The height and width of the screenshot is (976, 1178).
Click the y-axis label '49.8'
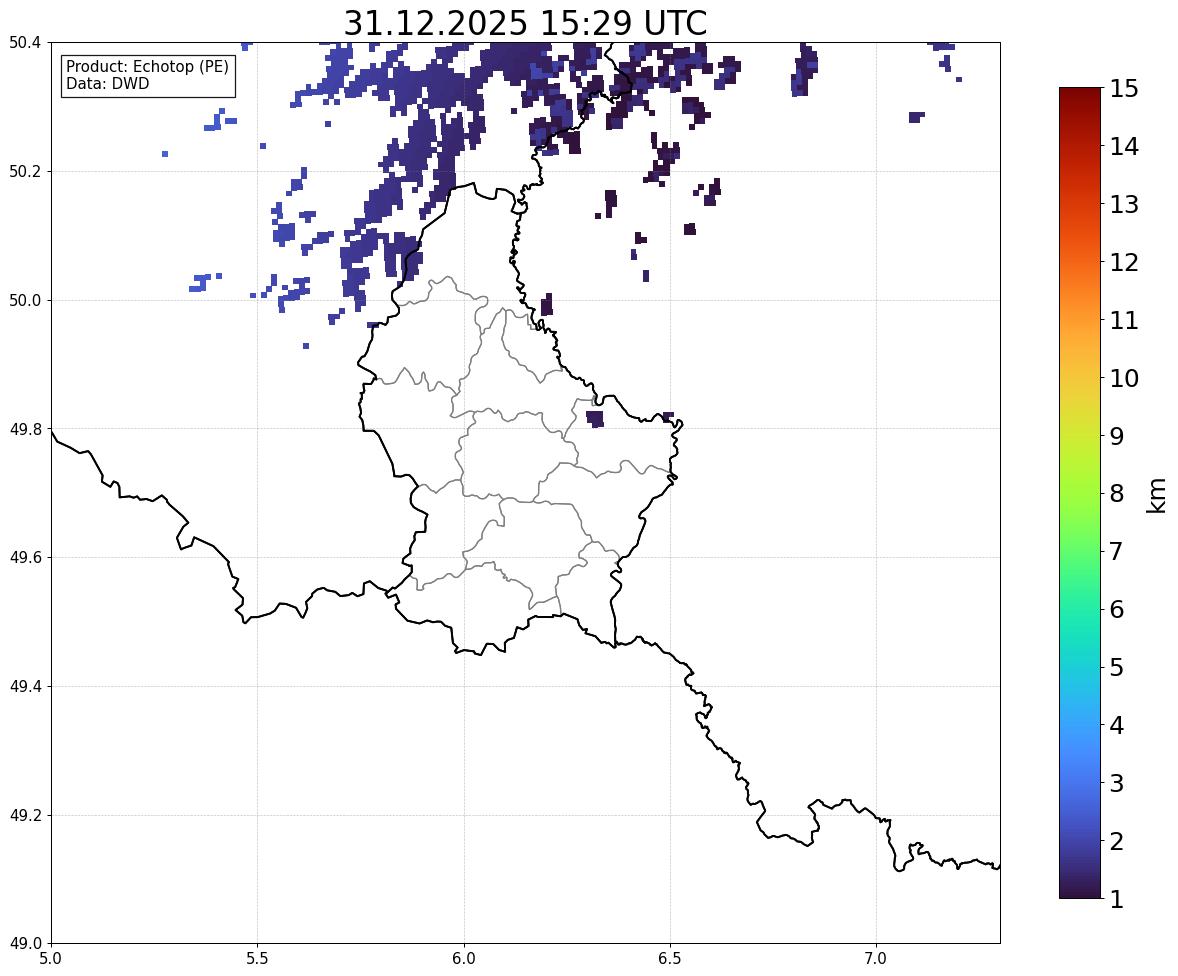(x=25, y=429)
